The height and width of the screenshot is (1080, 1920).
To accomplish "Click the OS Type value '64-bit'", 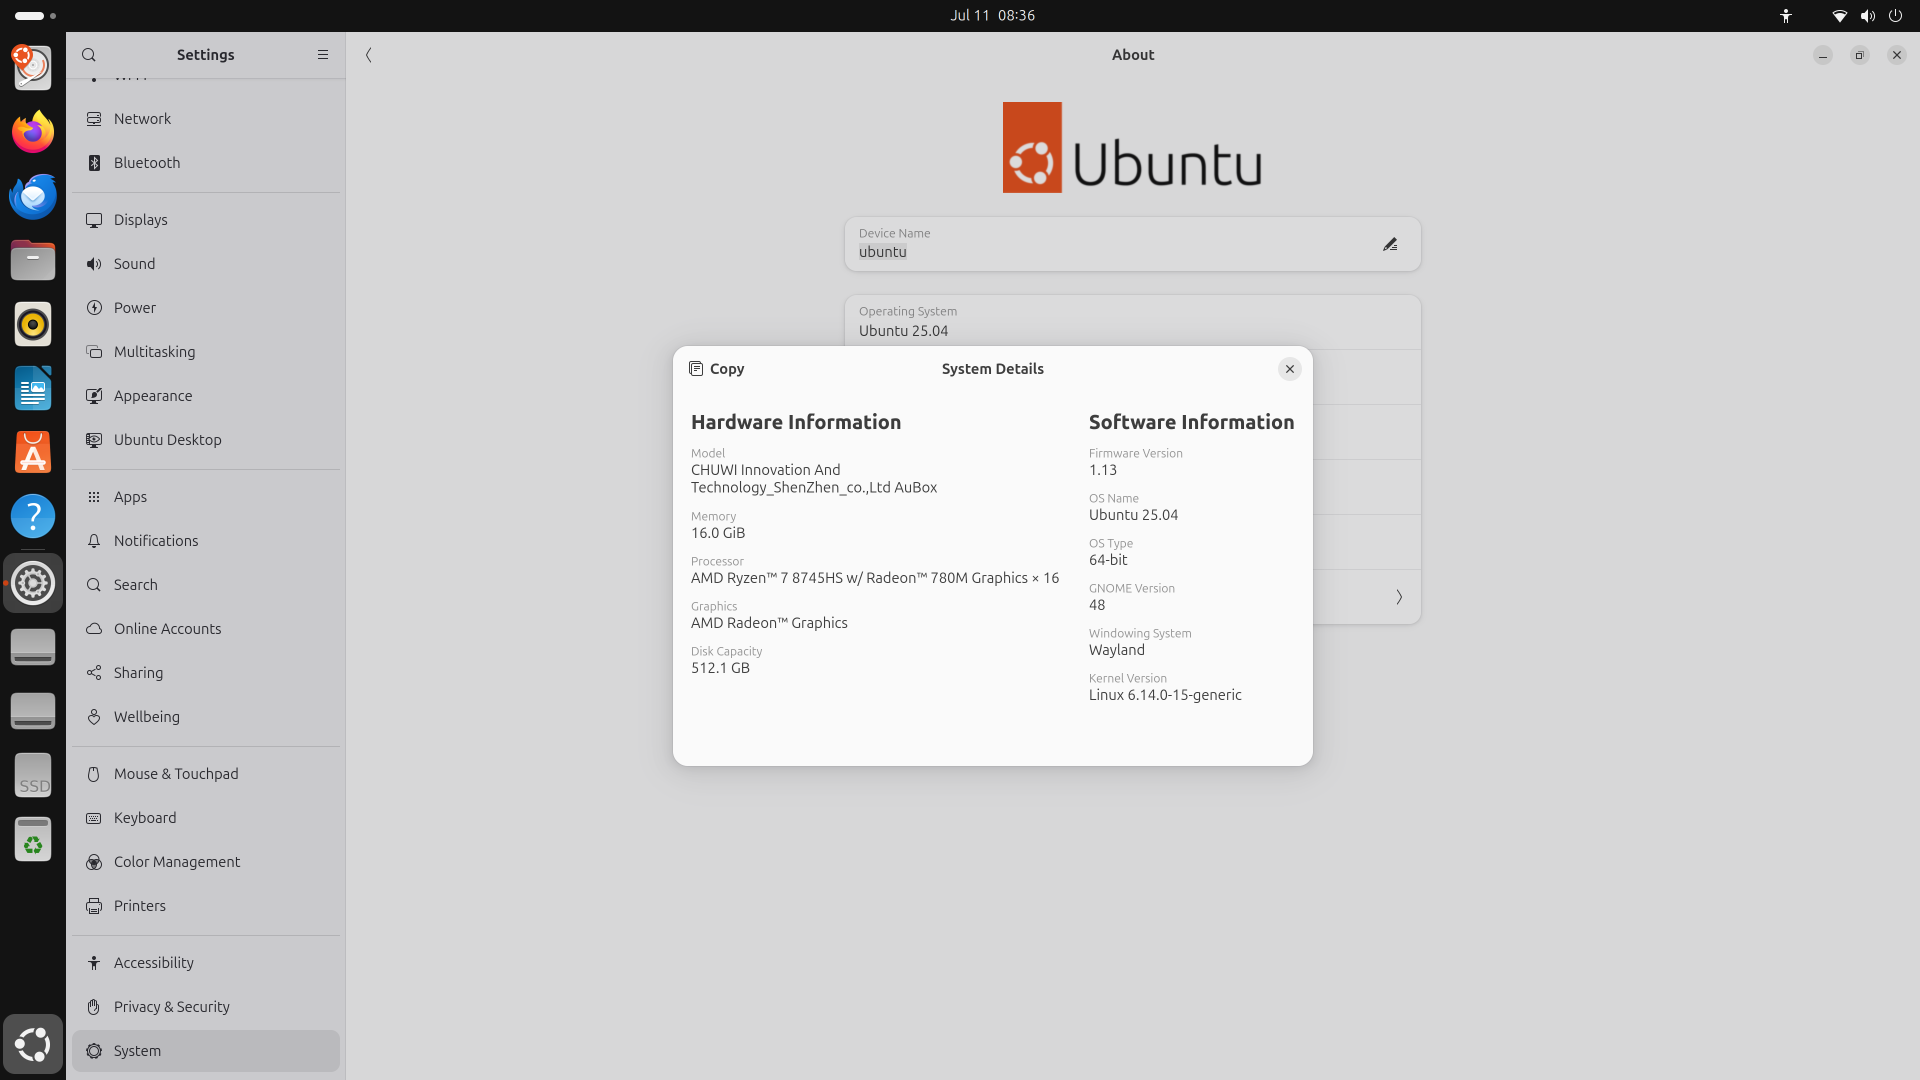I will coord(1108,560).
